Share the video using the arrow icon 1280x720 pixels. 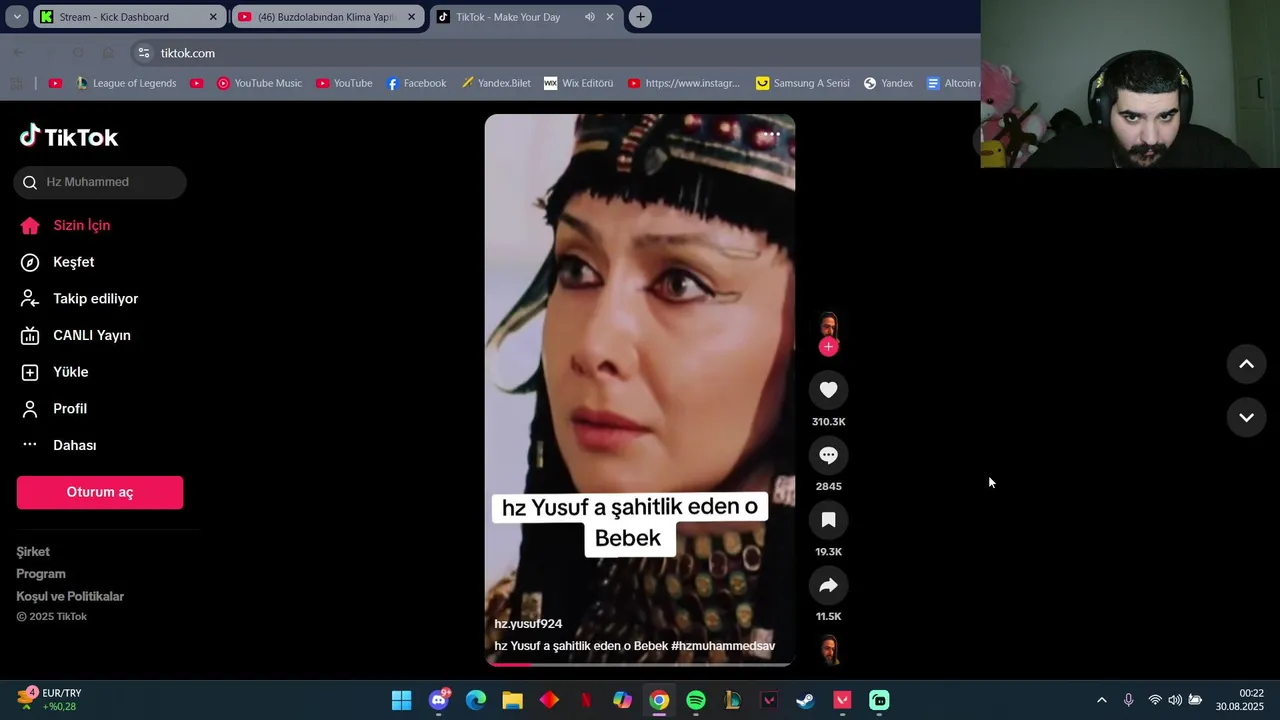828,585
